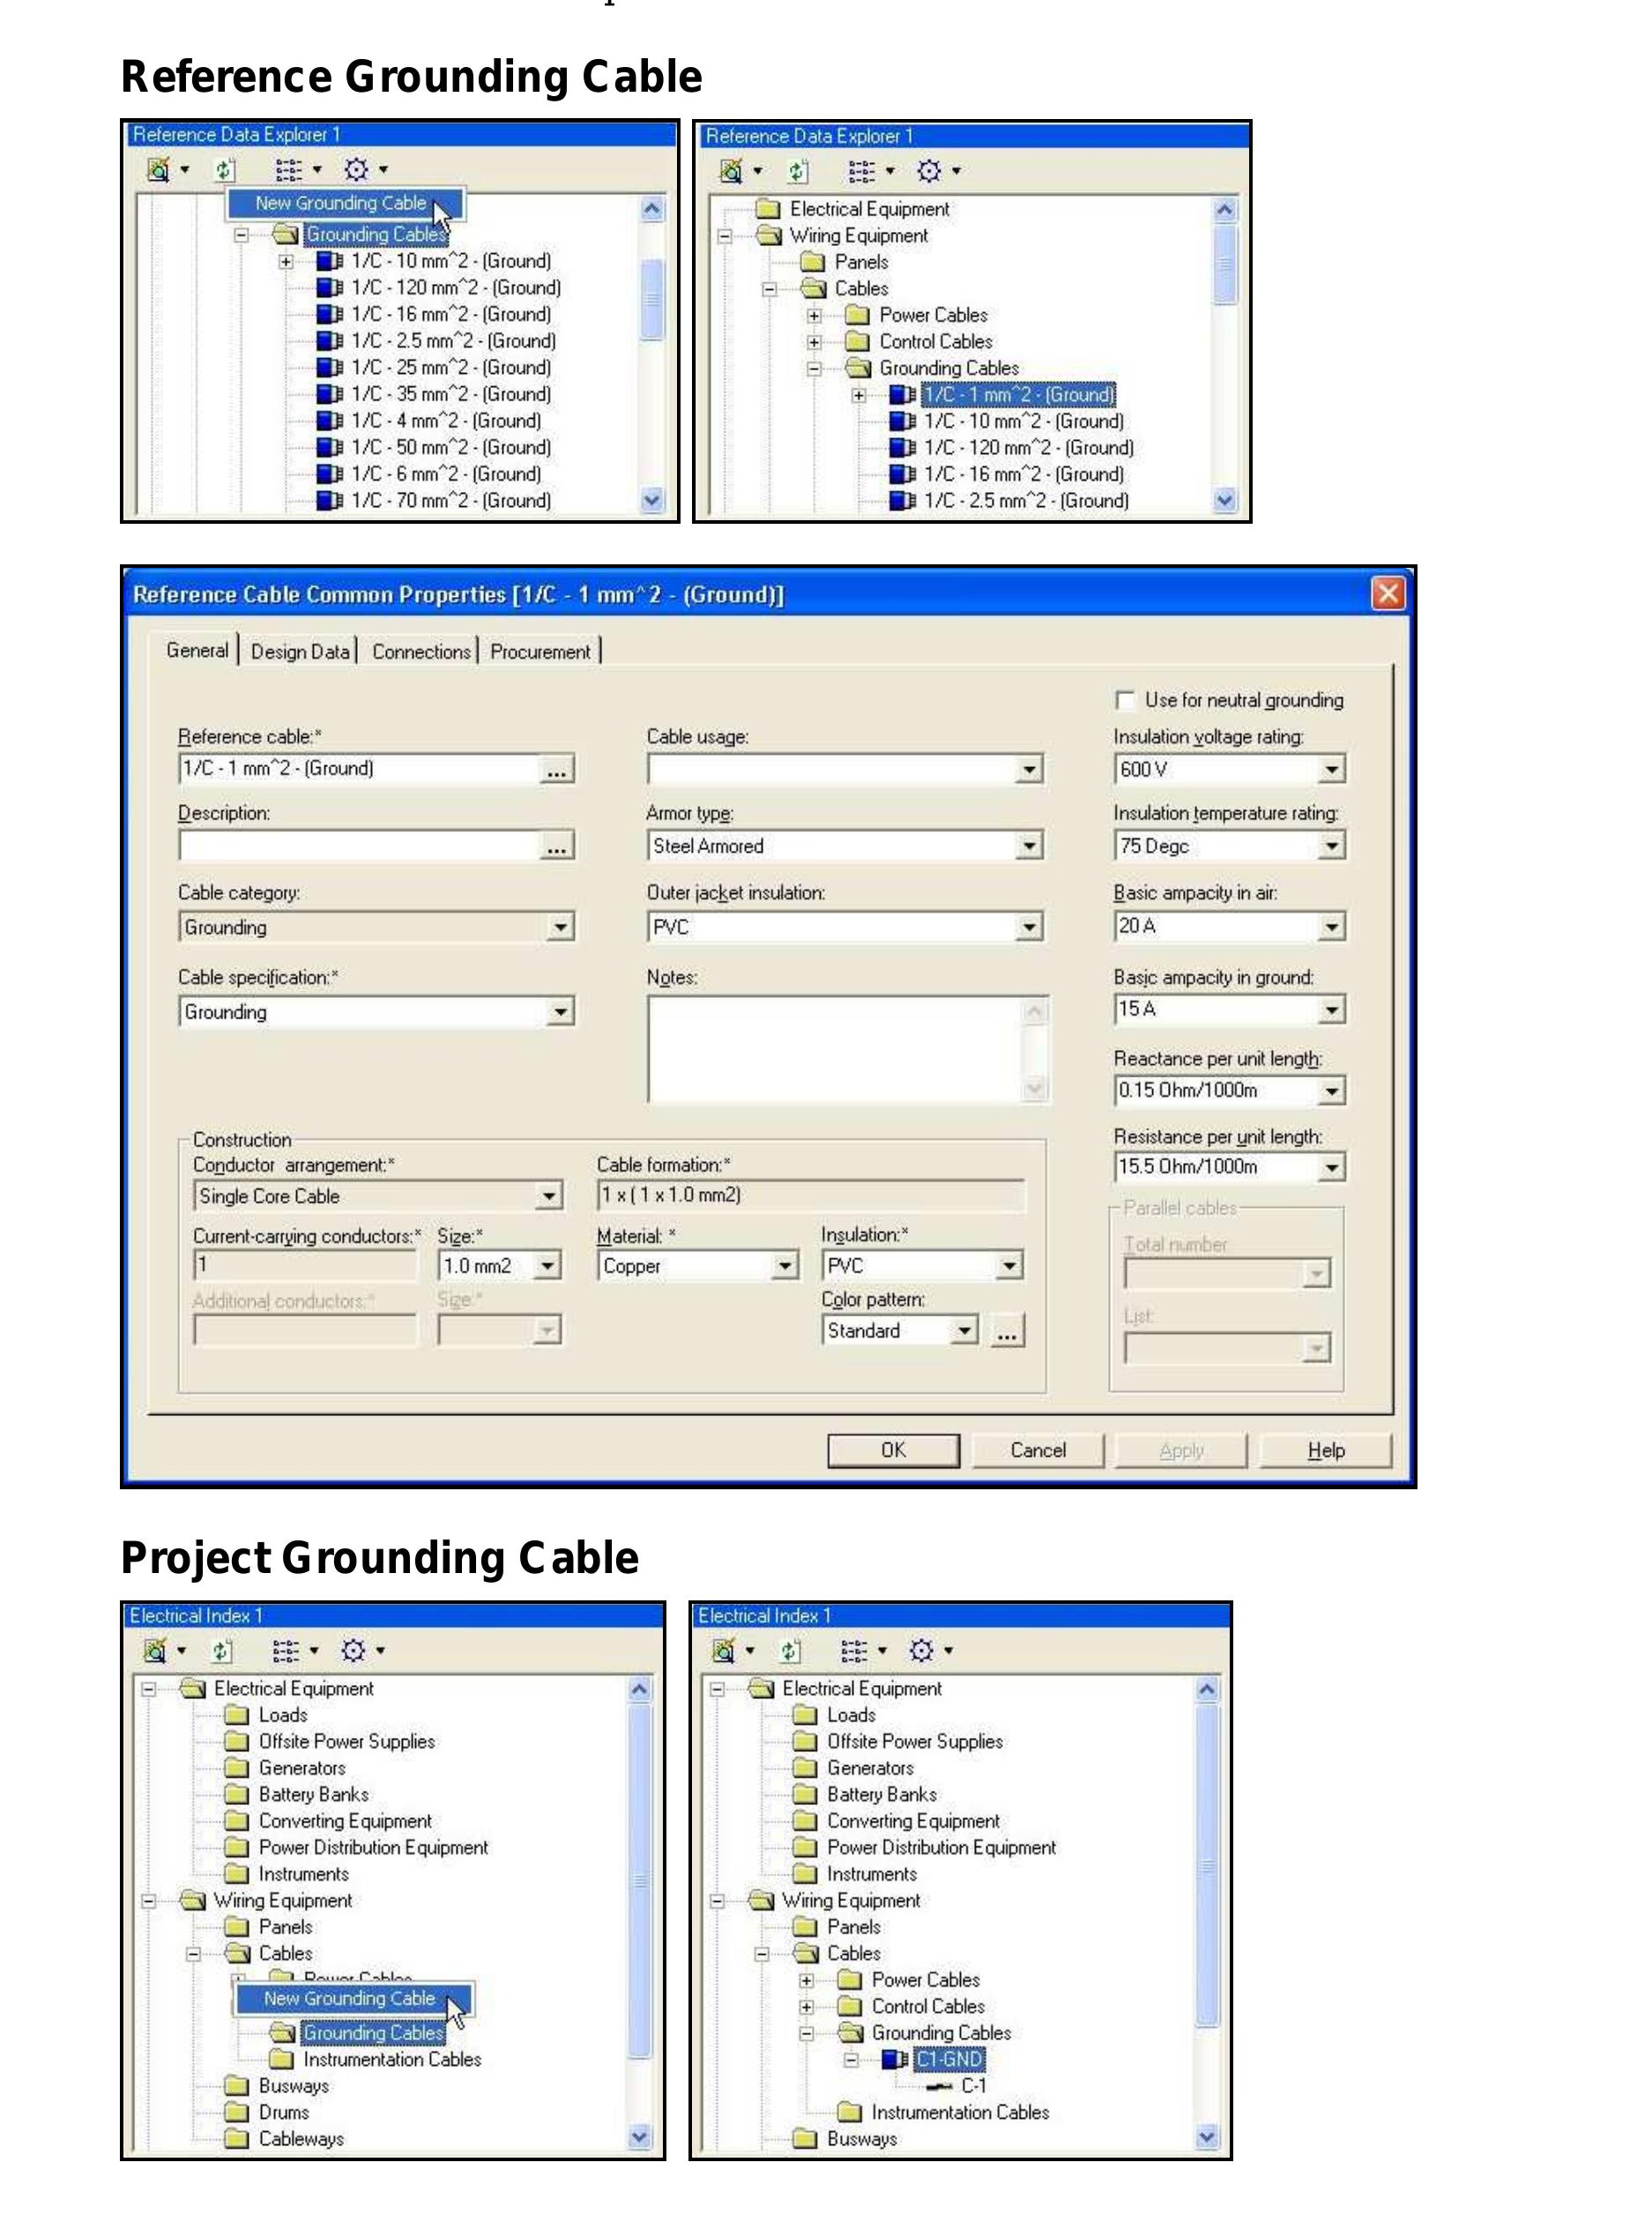This screenshot has width=1652, height=2222.
Task: Open the Insulation voltage rating dropdown
Action: click(x=1333, y=768)
